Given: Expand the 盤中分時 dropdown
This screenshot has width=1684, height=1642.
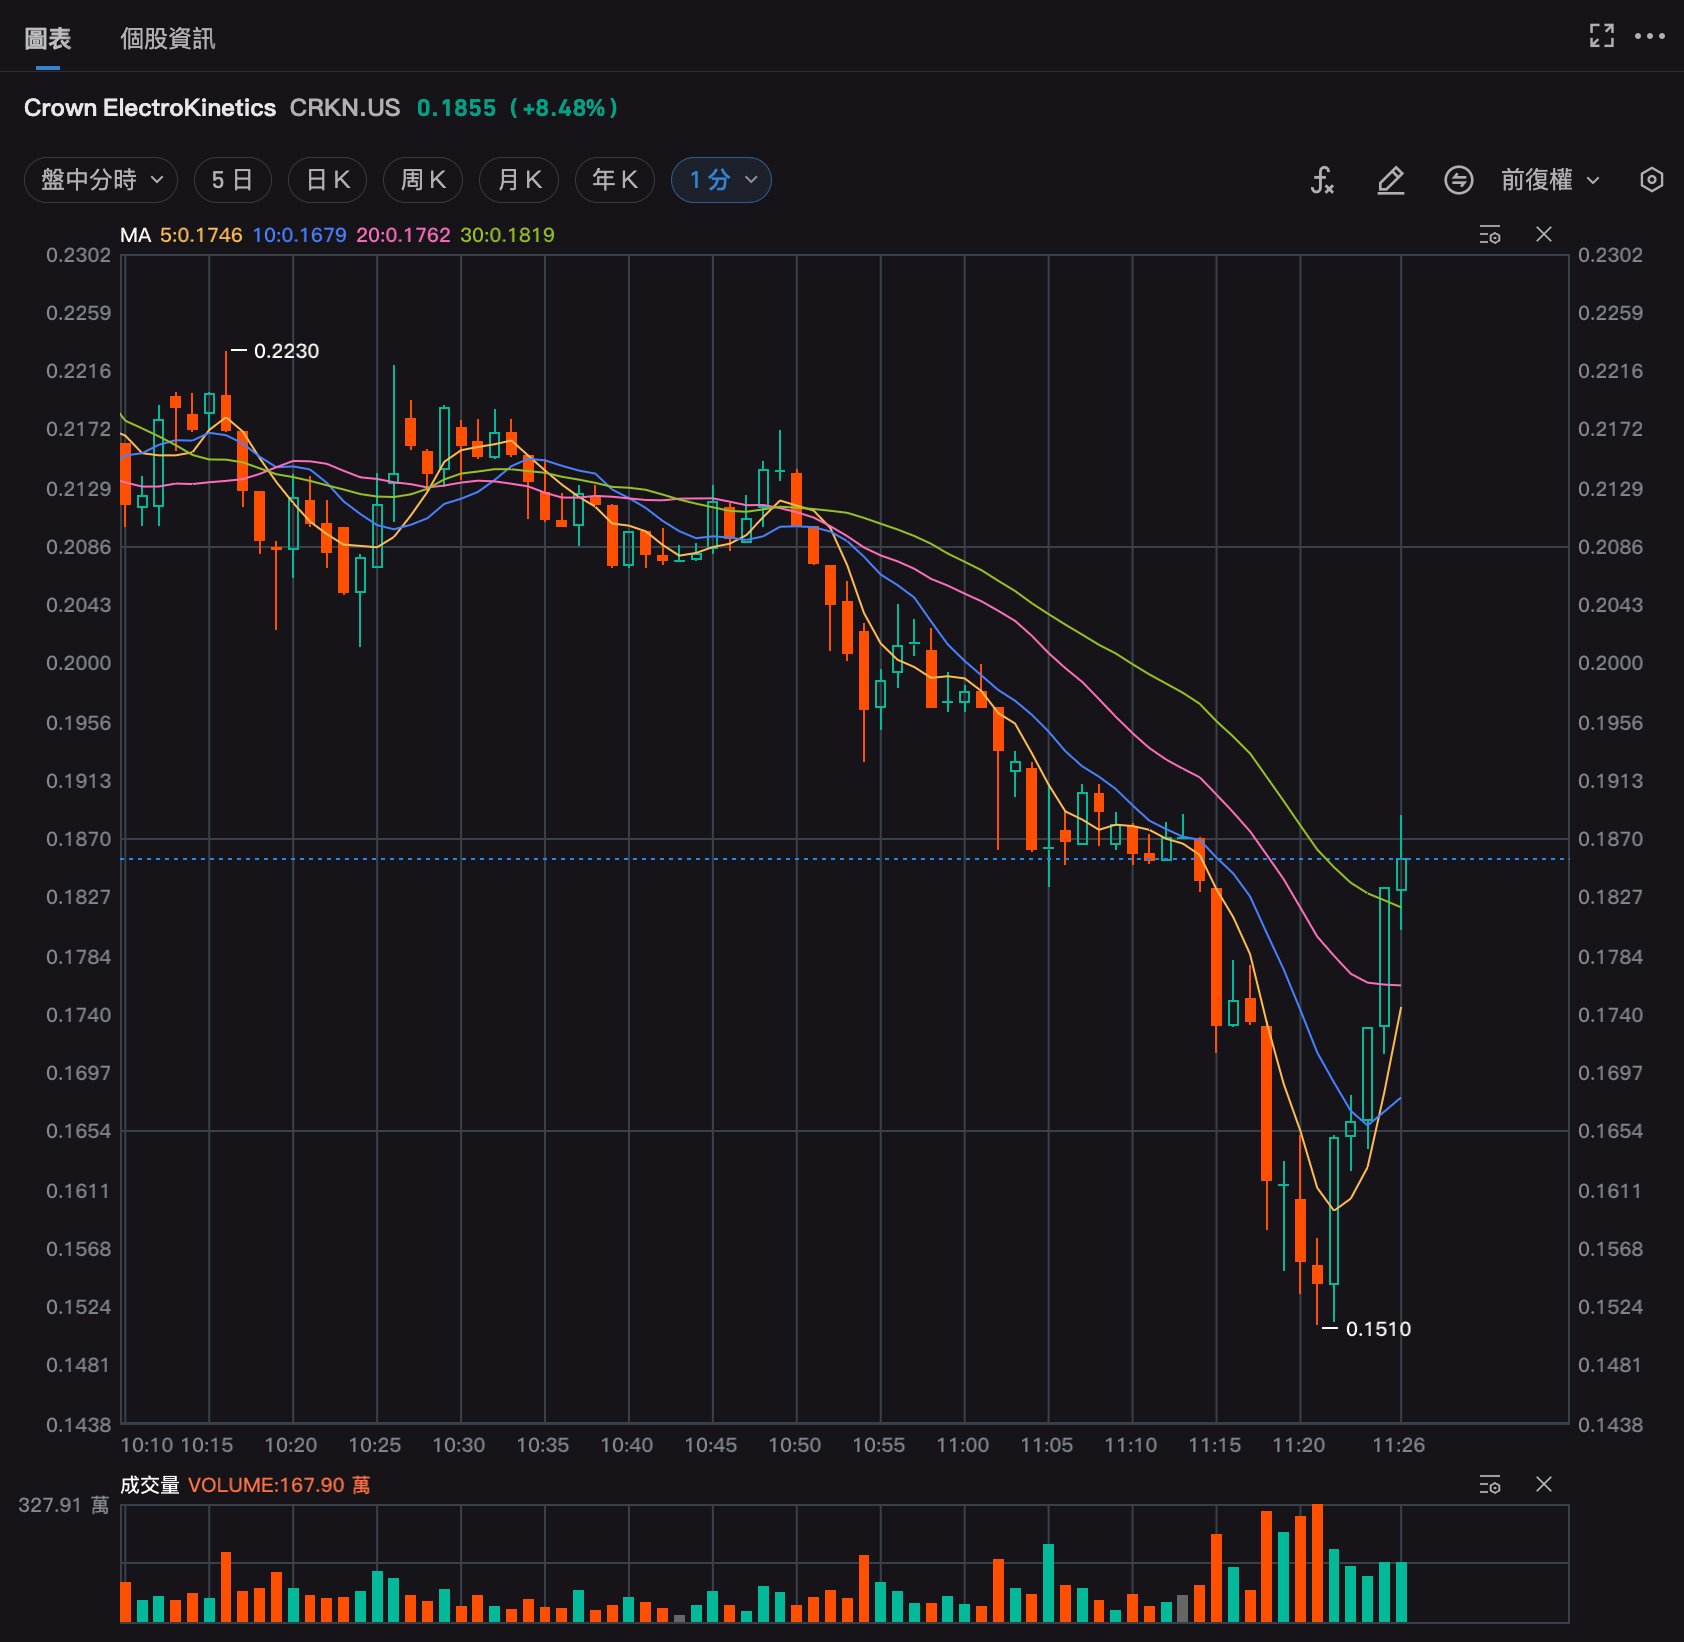Looking at the screenshot, I should coord(101,180).
